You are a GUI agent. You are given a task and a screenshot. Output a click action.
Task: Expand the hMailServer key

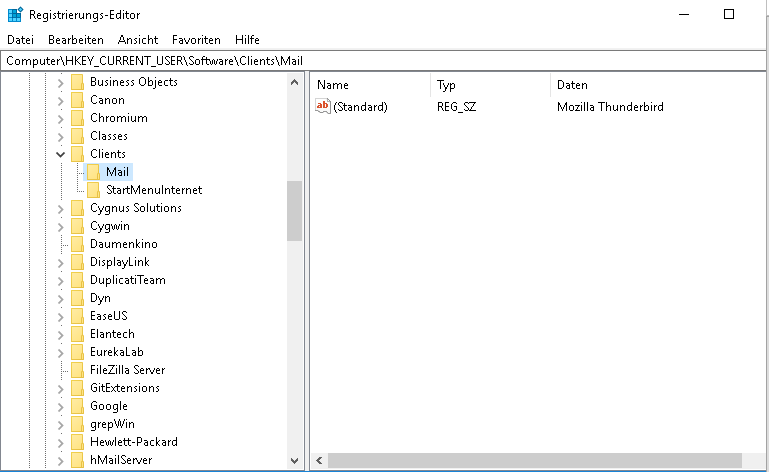tap(60, 461)
